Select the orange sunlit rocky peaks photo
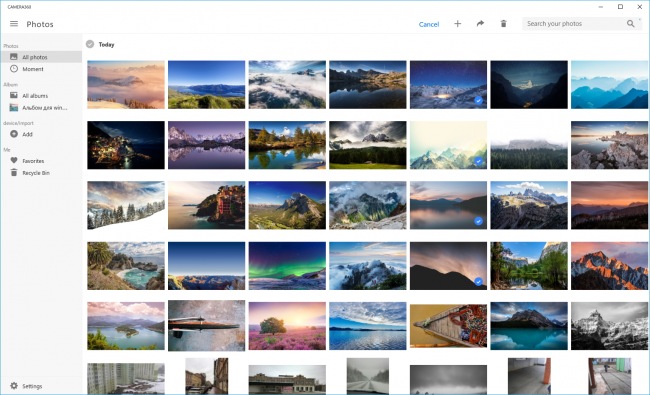This screenshot has width=650, height=395. (609, 266)
